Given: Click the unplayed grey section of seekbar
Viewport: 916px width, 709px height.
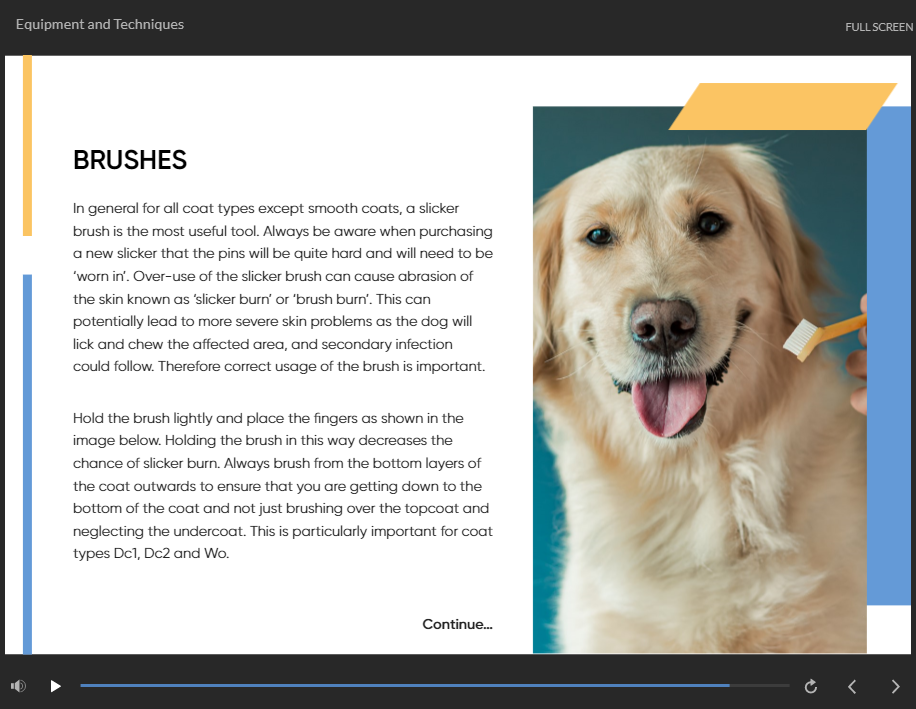Looking at the screenshot, I should pos(760,686).
